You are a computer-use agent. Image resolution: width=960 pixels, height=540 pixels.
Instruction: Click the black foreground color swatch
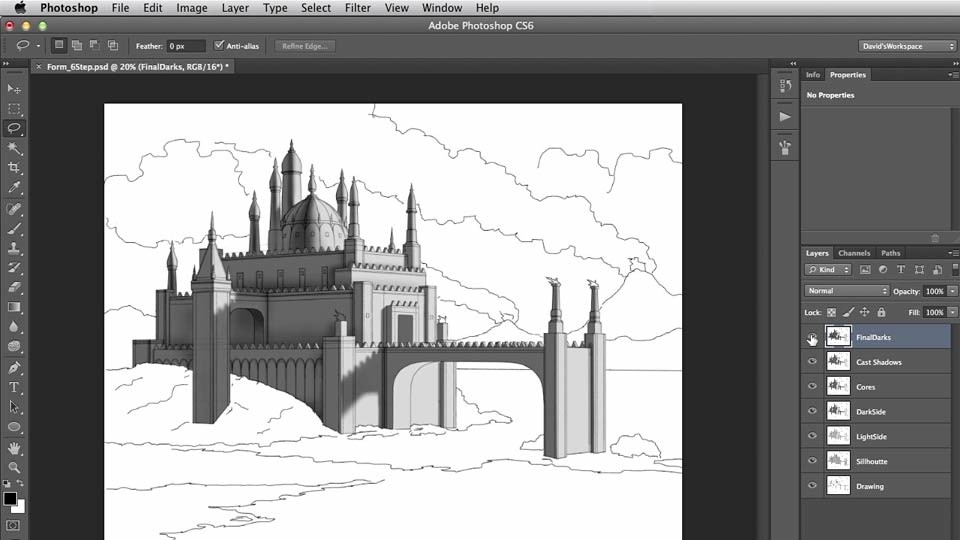[10, 498]
